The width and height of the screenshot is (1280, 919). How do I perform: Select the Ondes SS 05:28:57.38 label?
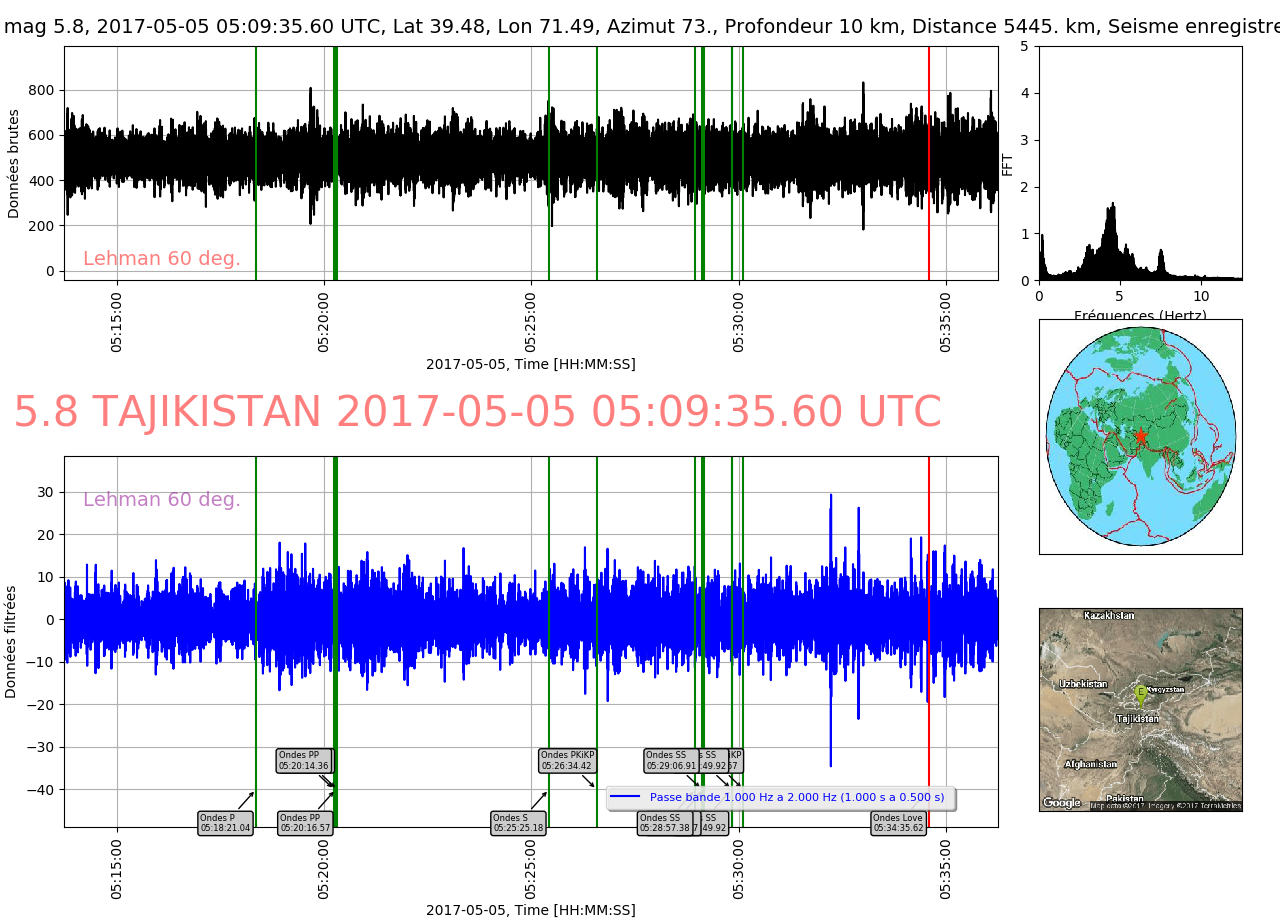pyautogui.click(x=664, y=823)
